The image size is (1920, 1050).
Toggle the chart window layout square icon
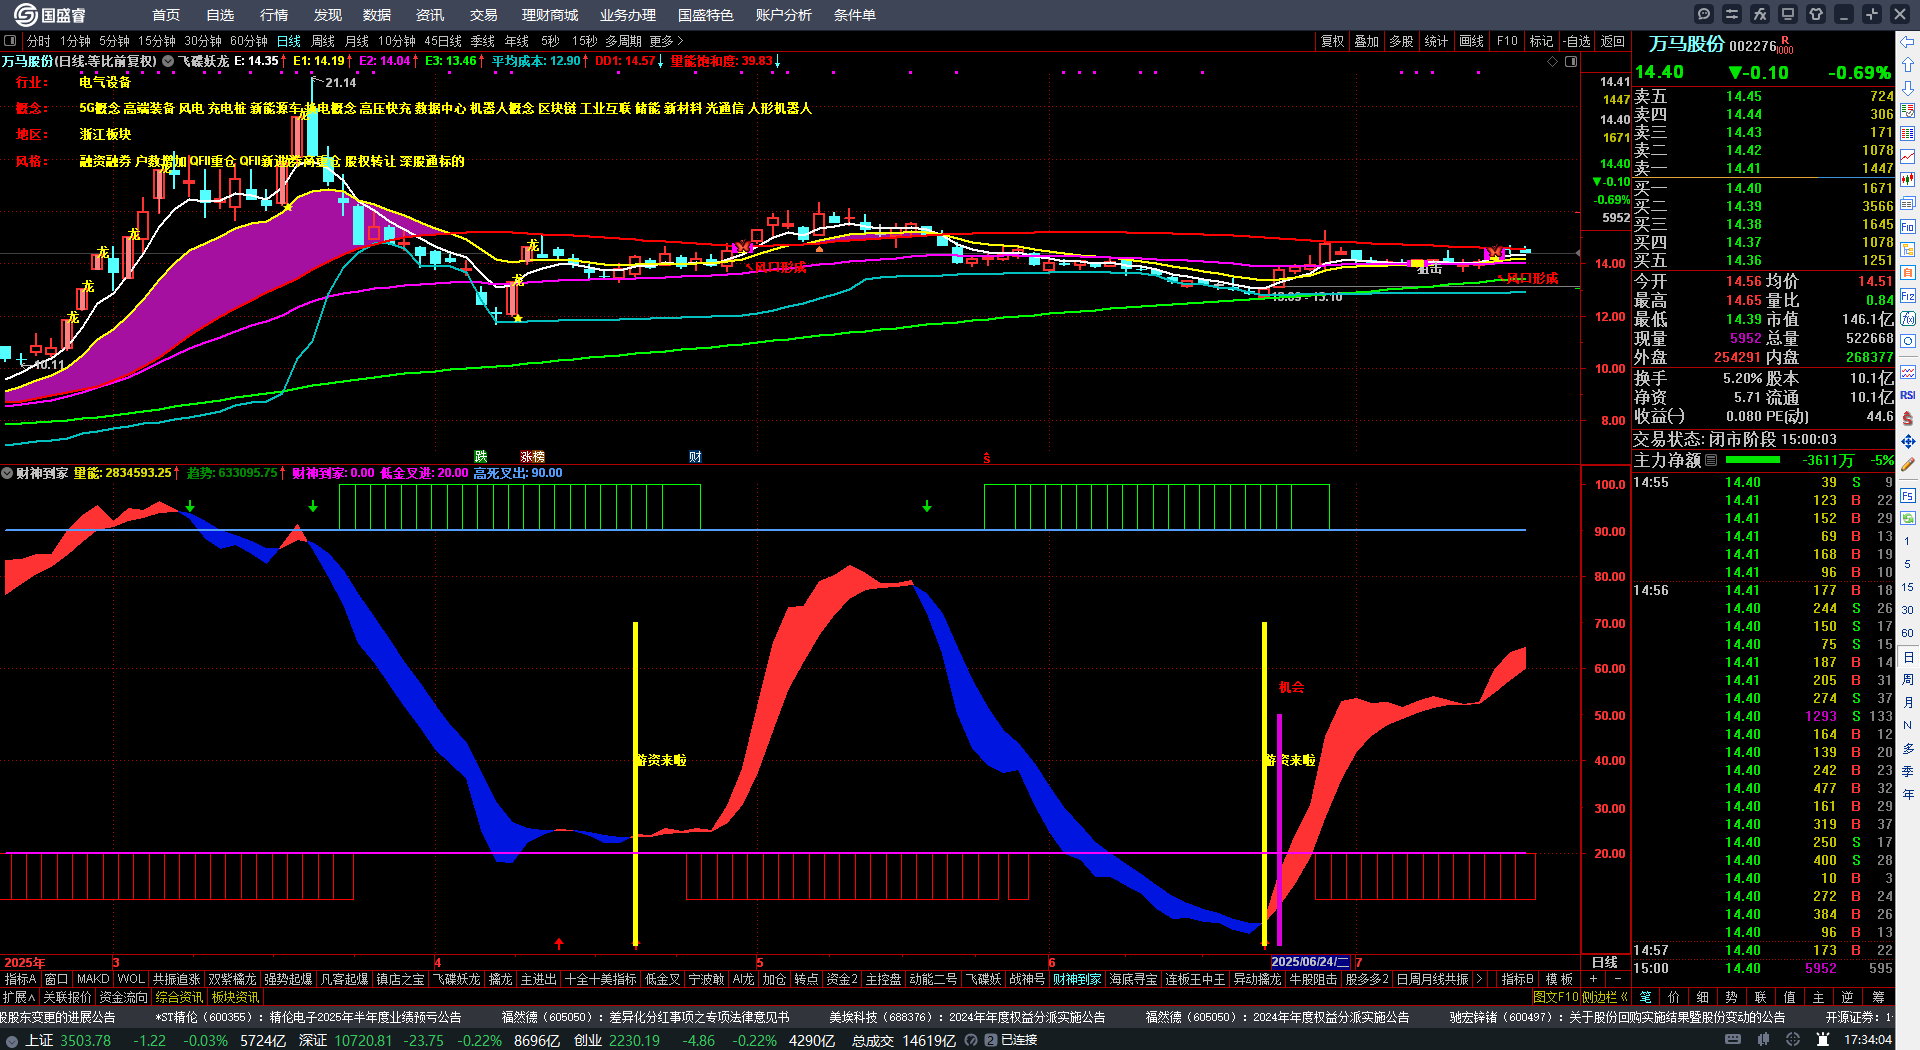coord(1571,61)
